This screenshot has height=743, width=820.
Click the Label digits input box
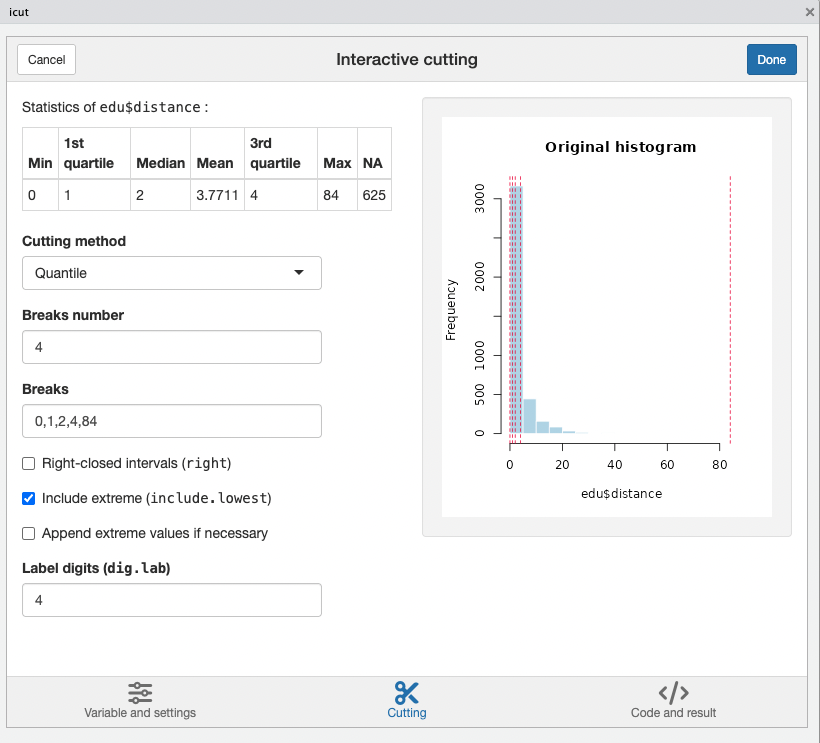pos(171,600)
